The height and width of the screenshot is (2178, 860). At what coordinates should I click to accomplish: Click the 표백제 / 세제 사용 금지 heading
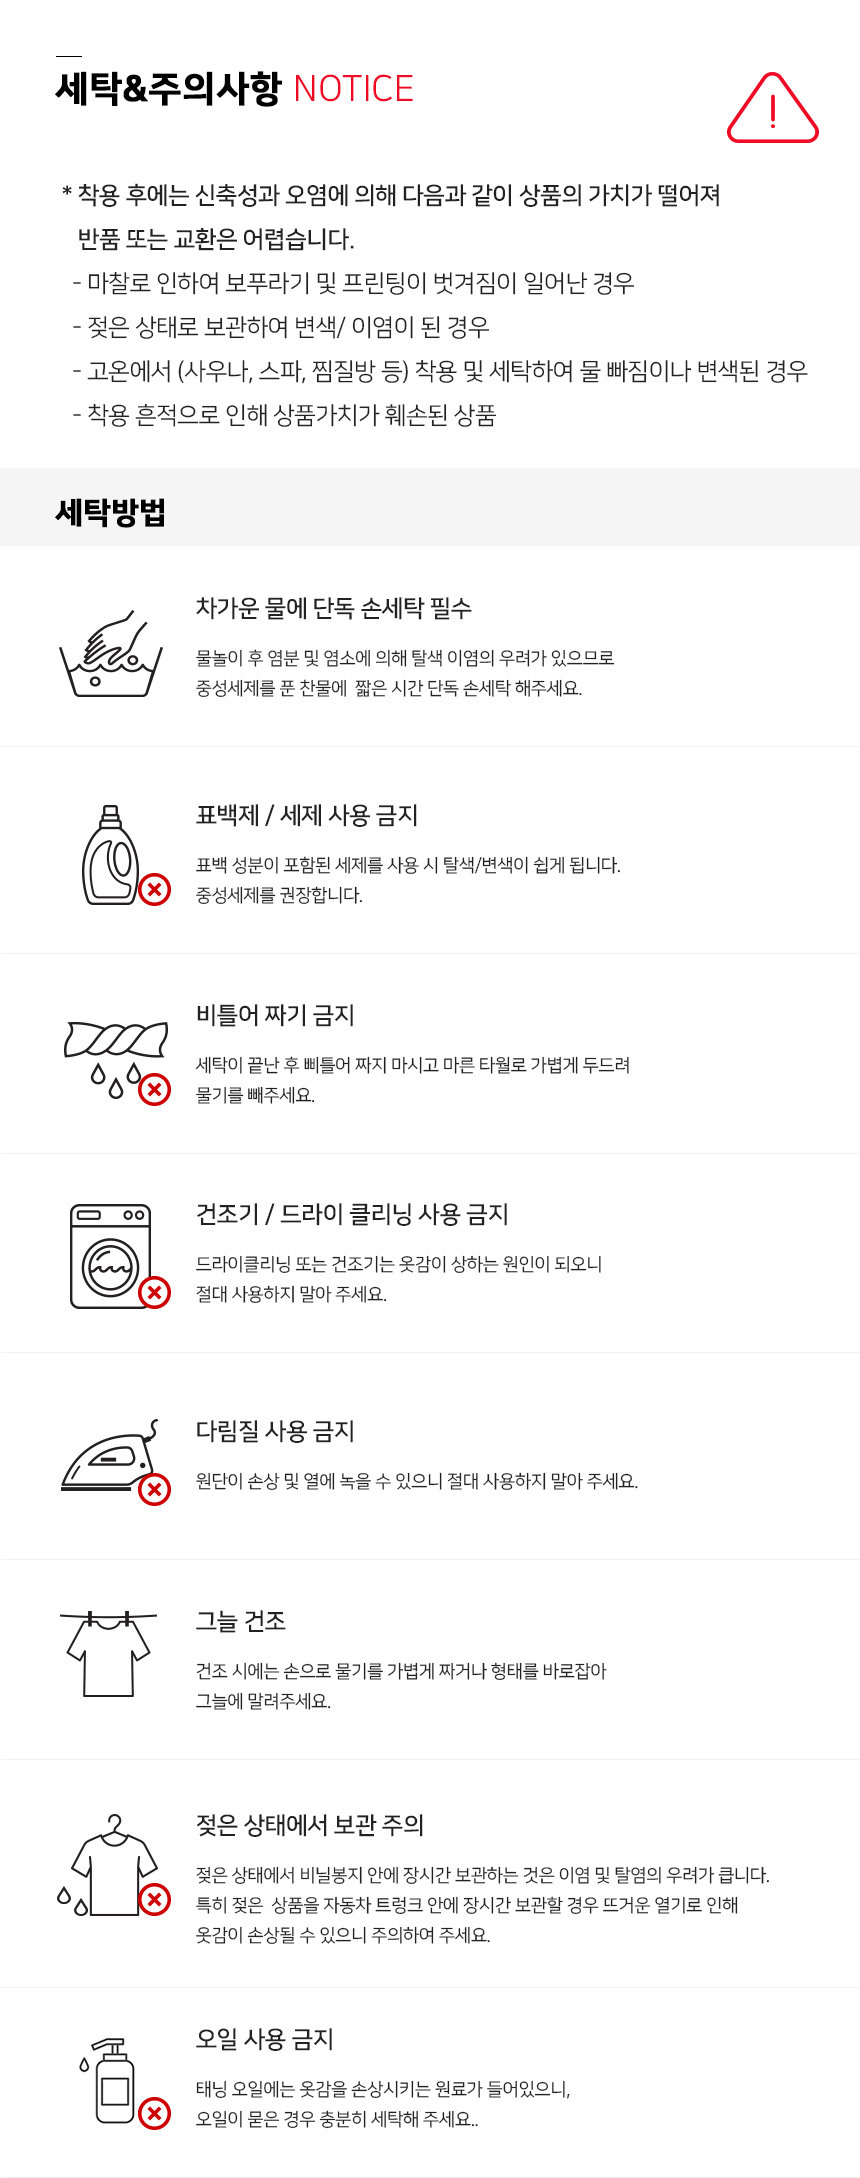tap(306, 815)
